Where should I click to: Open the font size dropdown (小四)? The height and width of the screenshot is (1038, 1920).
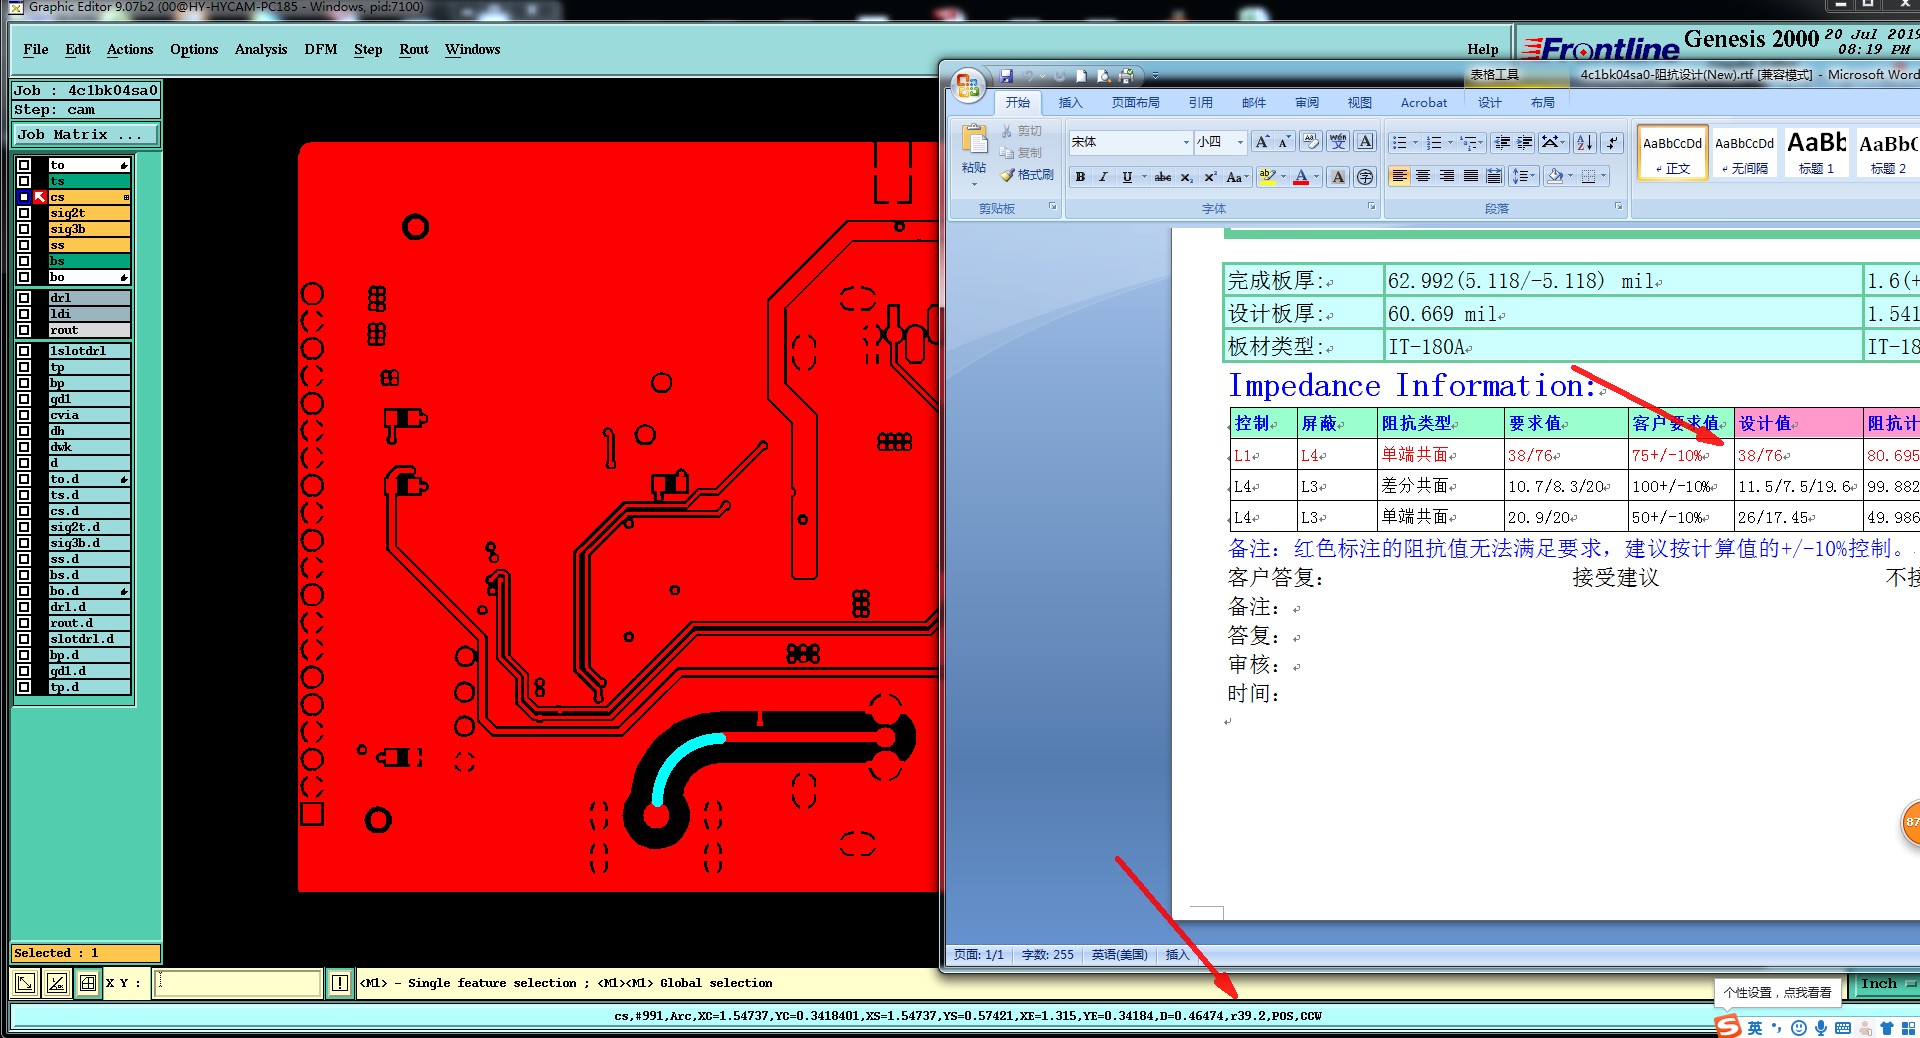click(x=1240, y=142)
